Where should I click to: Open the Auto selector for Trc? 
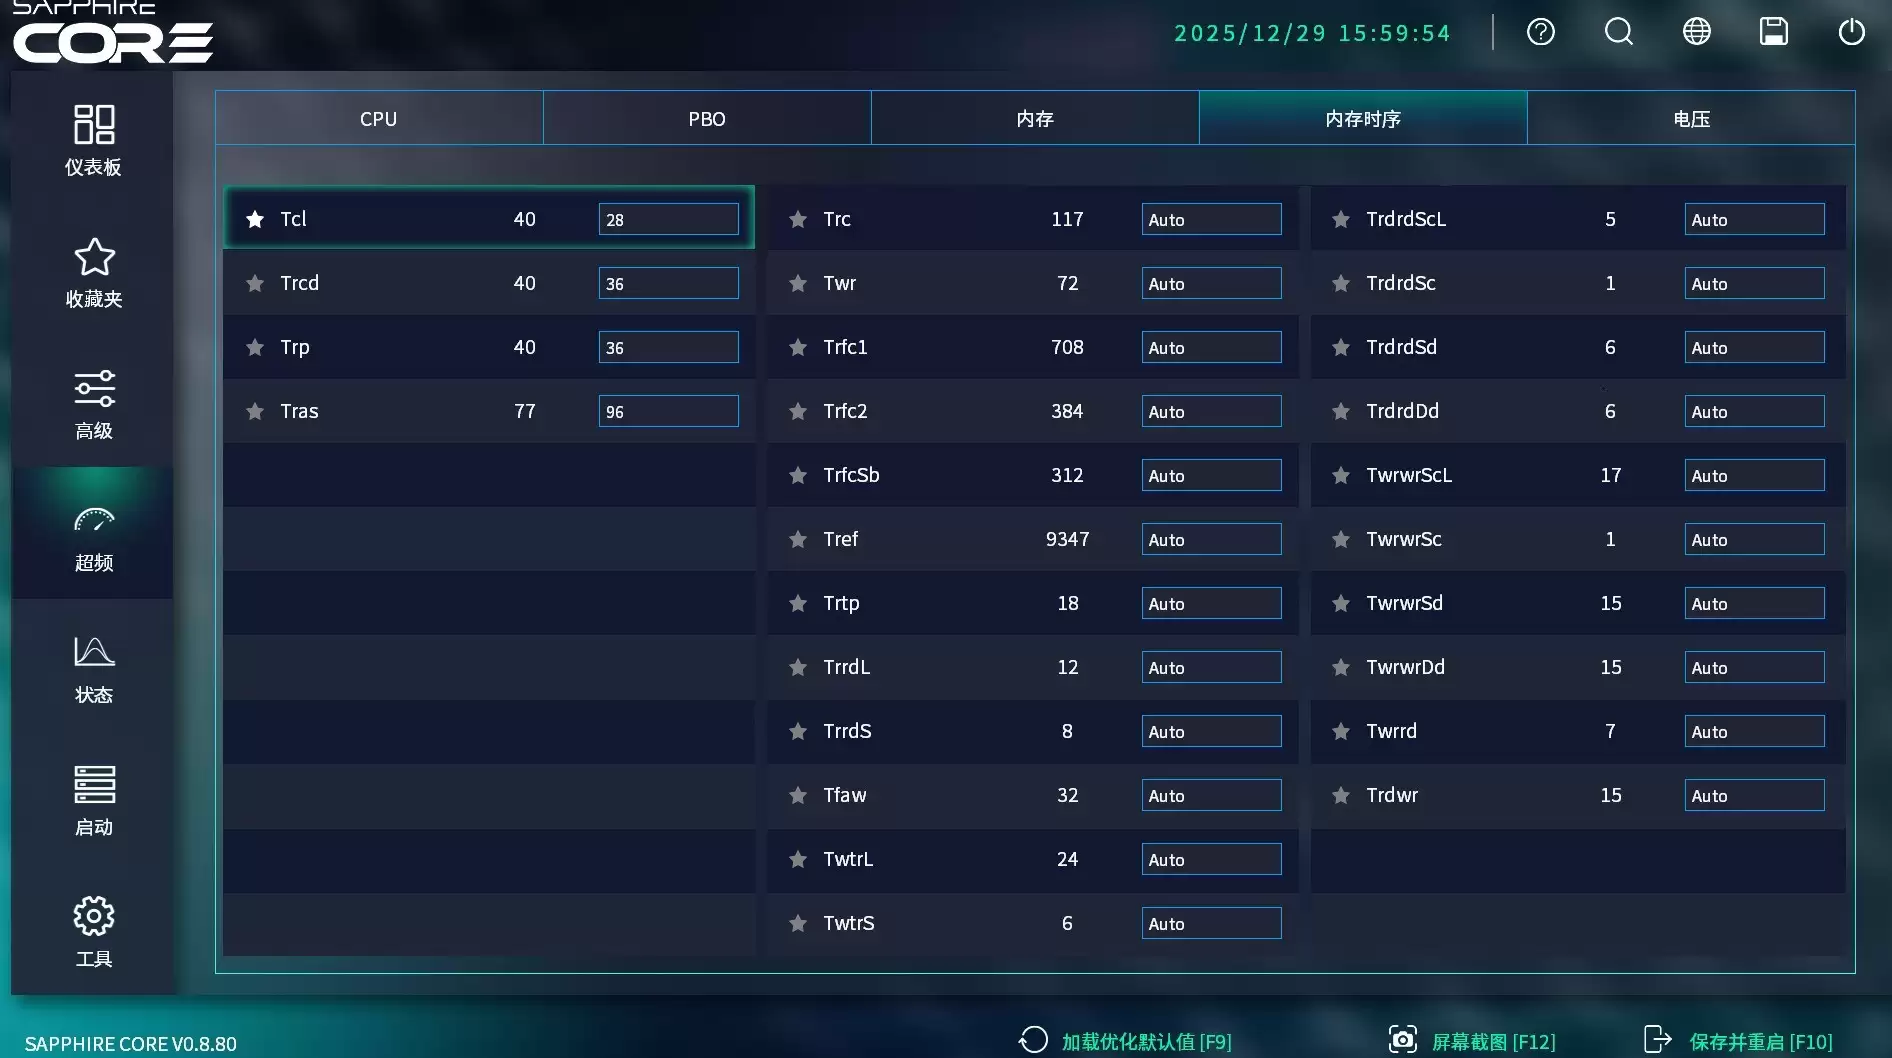coord(1211,219)
